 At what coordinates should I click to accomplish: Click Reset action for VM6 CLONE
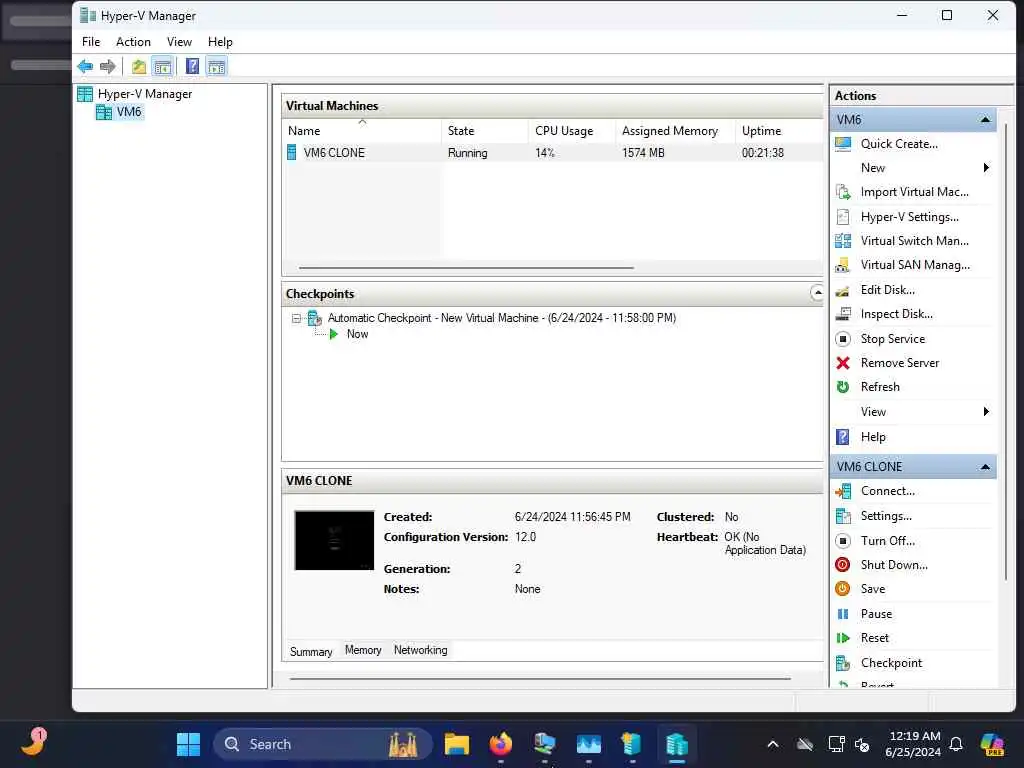(874, 638)
